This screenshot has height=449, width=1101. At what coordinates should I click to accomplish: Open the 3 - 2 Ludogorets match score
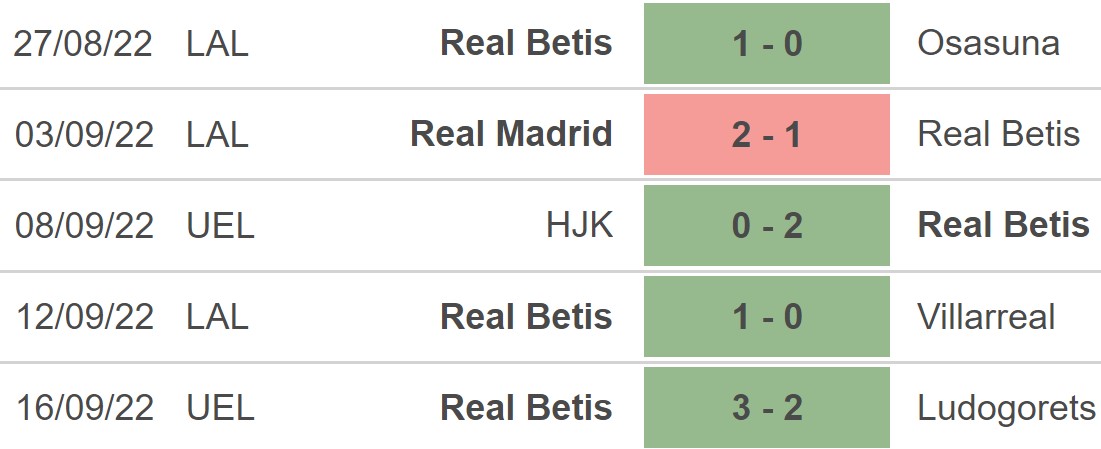[766, 407]
